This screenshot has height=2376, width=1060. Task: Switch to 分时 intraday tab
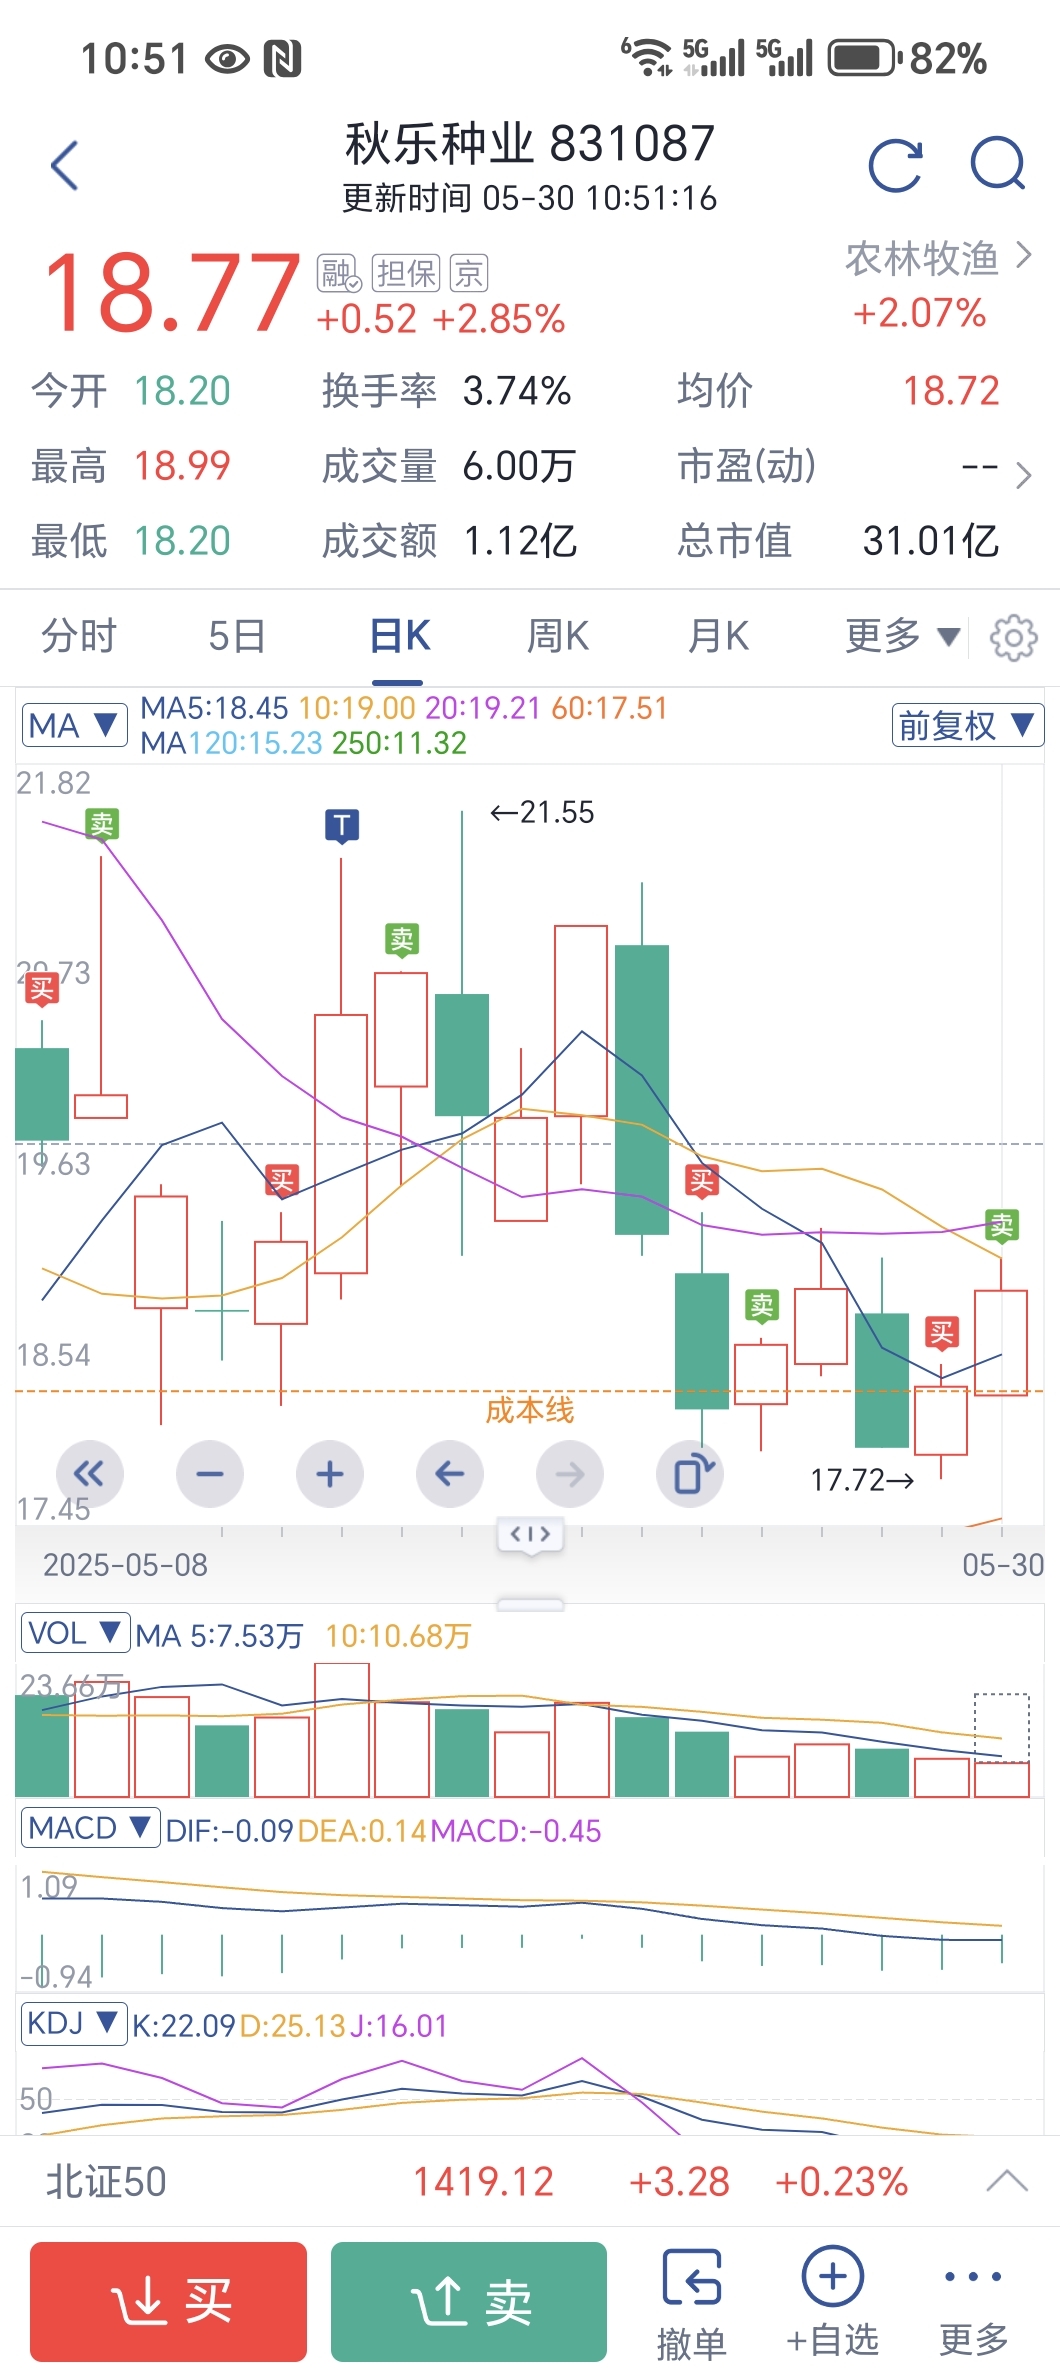(79, 636)
